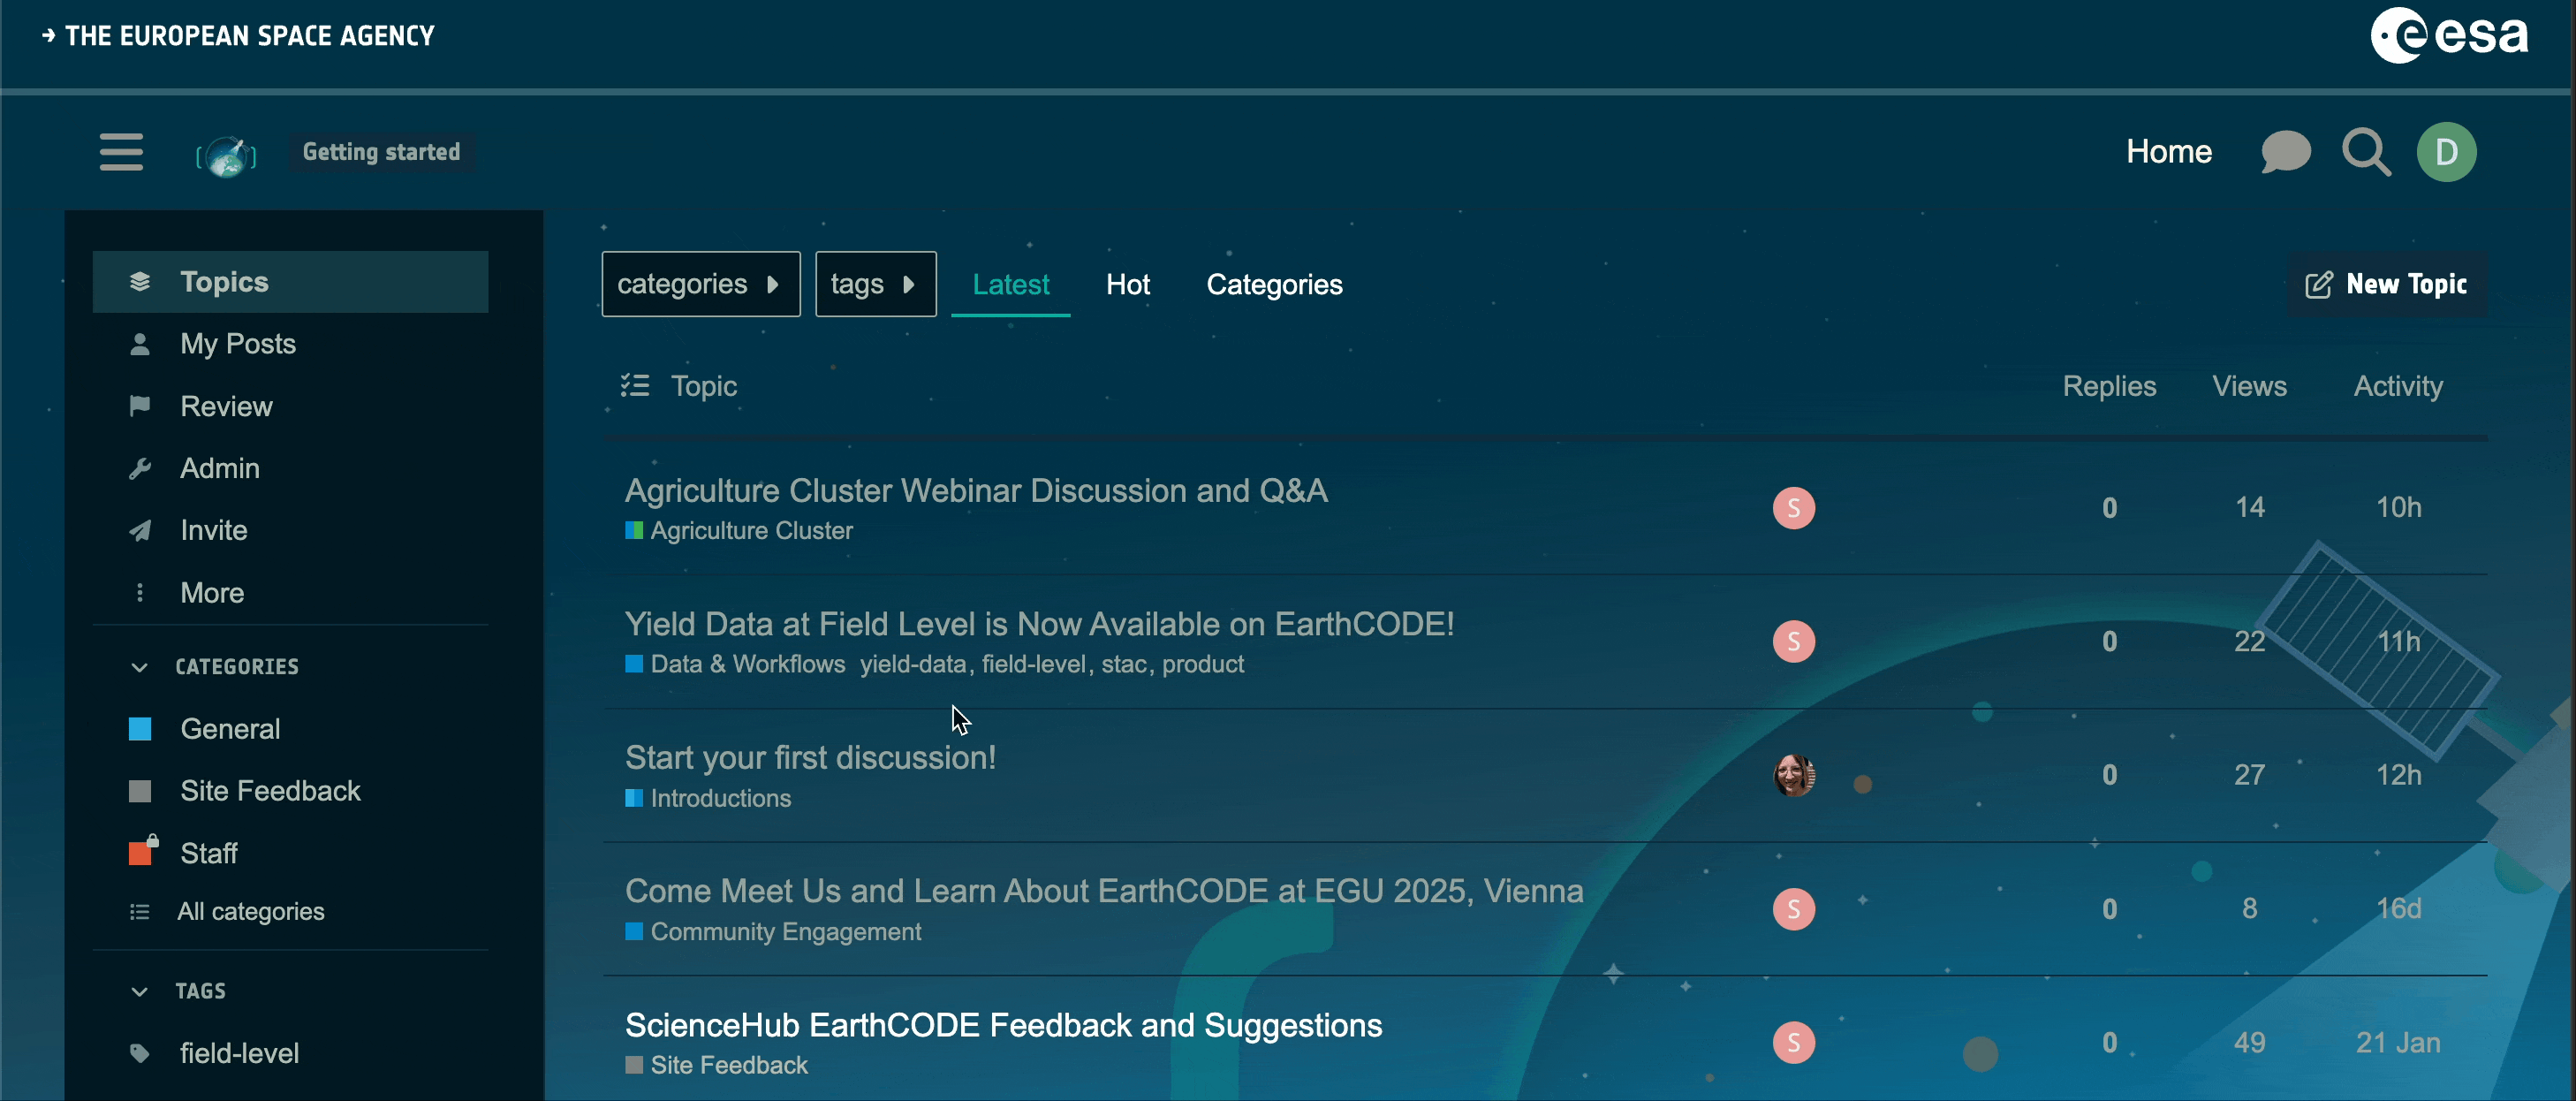Open Agriculture Cluster Webinar Discussion topic

point(976,491)
